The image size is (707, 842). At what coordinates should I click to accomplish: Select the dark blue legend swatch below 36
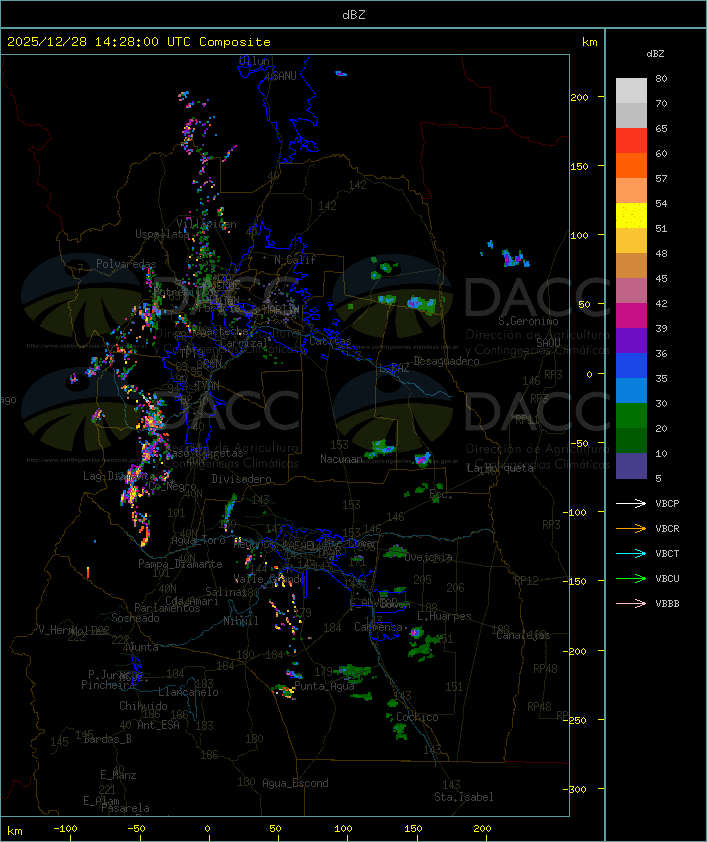coord(631,366)
